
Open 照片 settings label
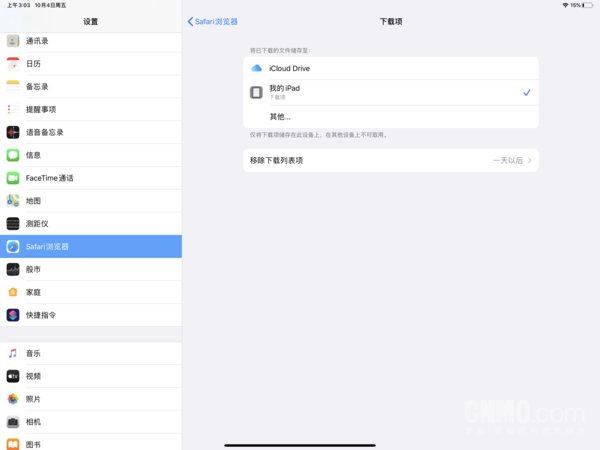coord(33,399)
